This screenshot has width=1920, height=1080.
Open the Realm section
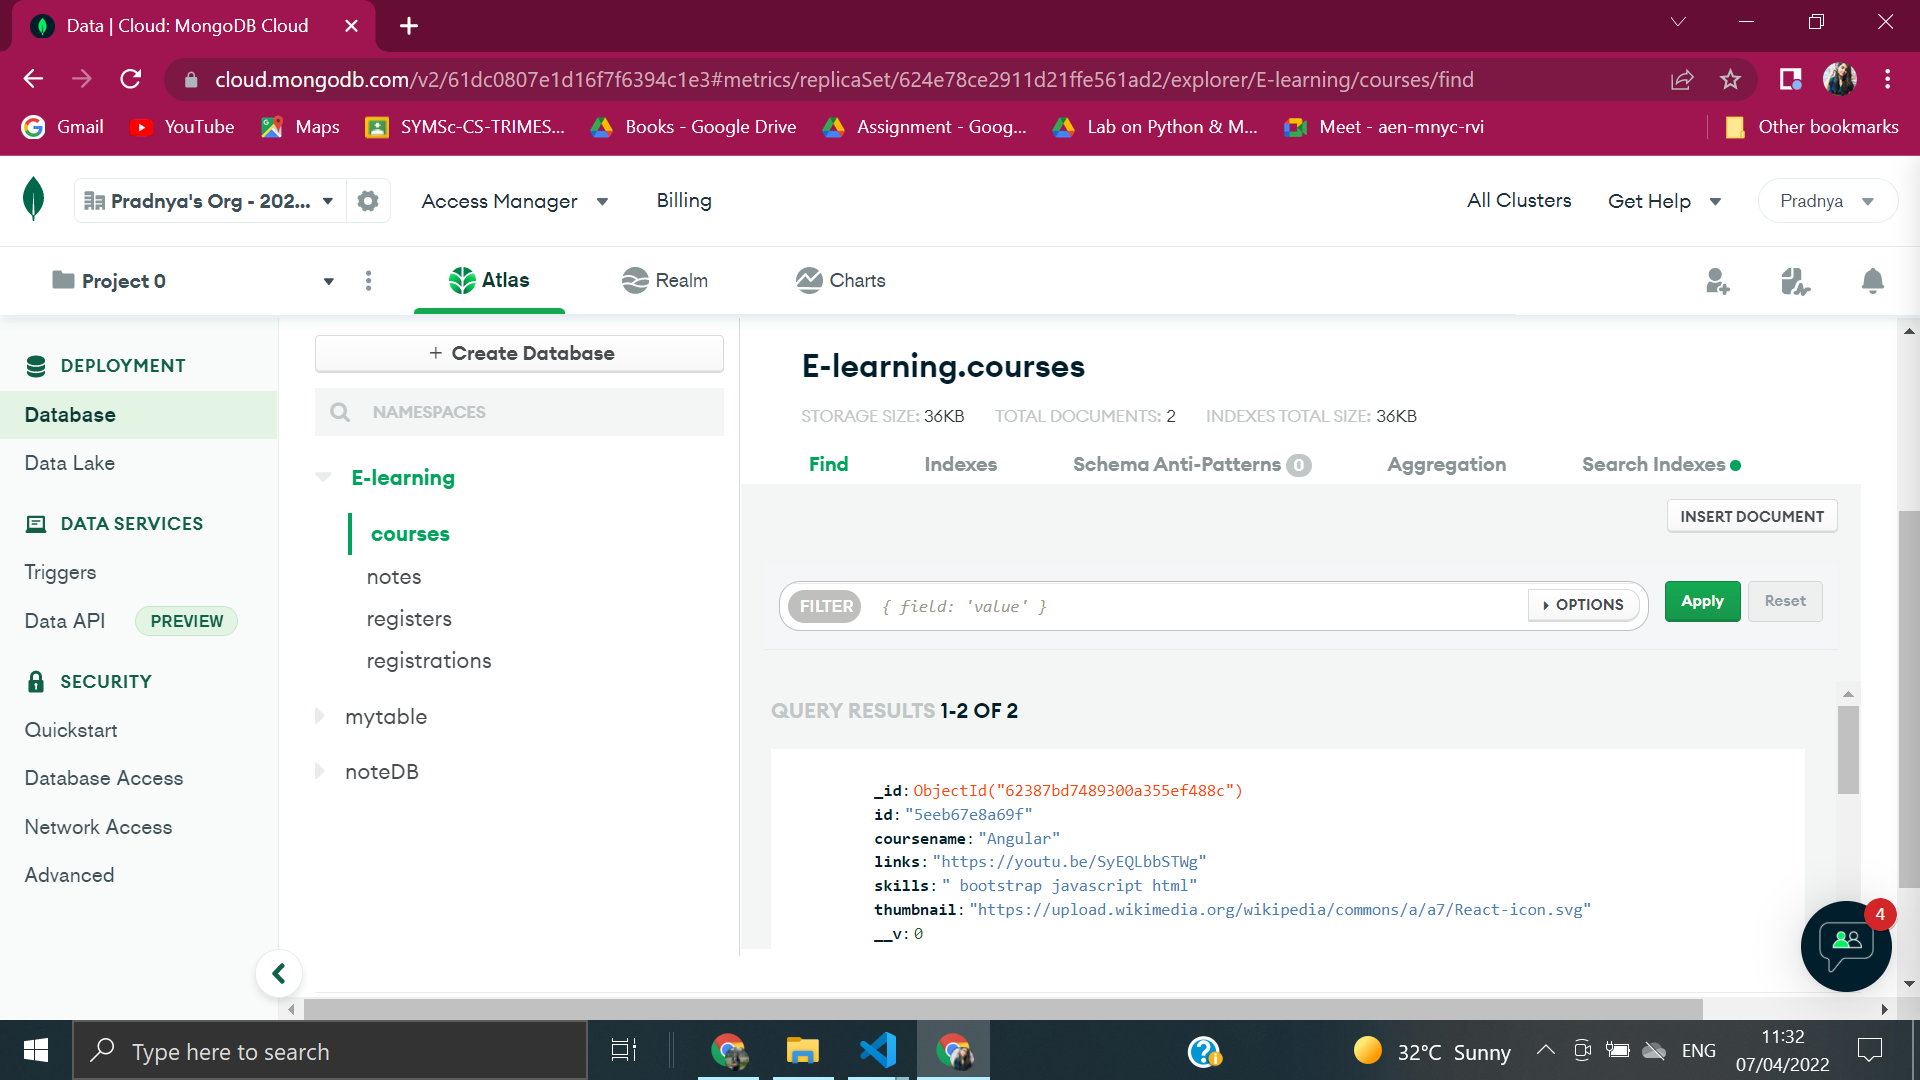(x=664, y=280)
